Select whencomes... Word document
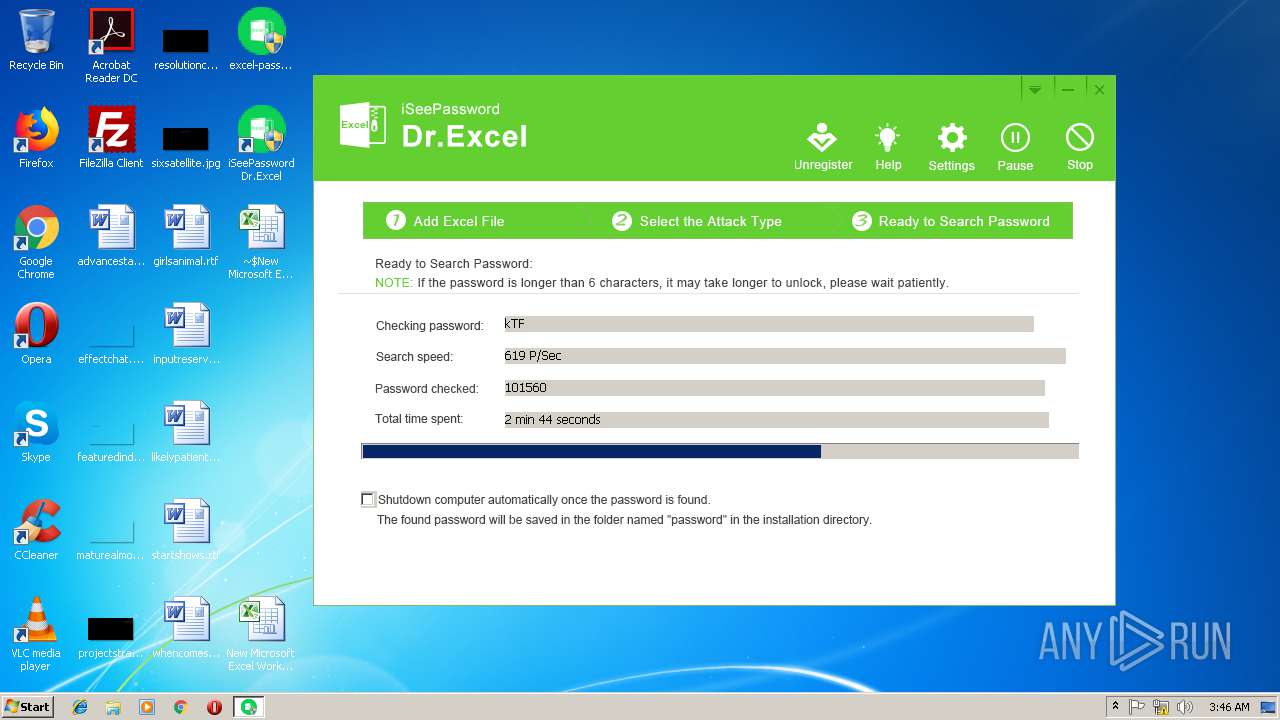 (186, 628)
